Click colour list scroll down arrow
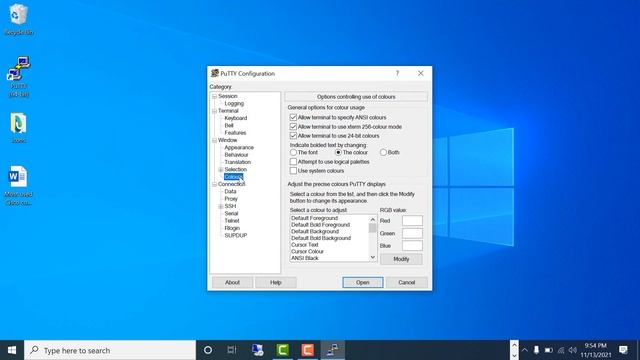 (x=373, y=257)
